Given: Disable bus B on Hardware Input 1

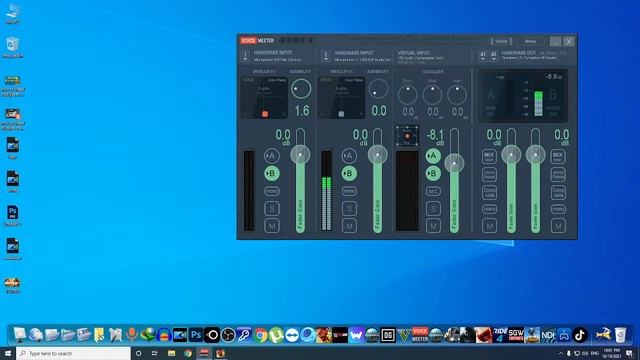Looking at the screenshot, I should click(x=271, y=173).
